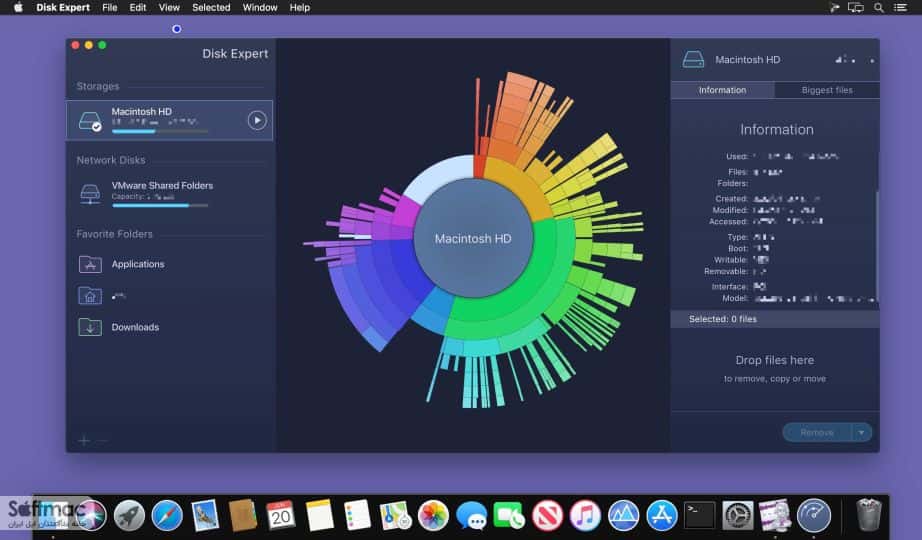The height and width of the screenshot is (540, 922).
Task: Open the Remove button dropdown arrow
Action: [861, 432]
